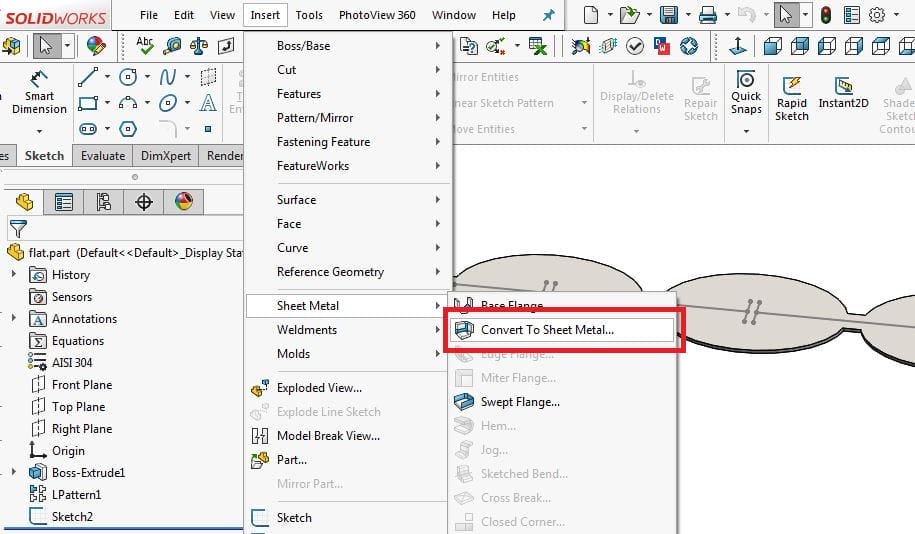Image resolution: width=915 pixels, height=534 pixels.
Task: Open the PhotoView 360 menu
Action: pyautogui.click(x=377, y=15)
